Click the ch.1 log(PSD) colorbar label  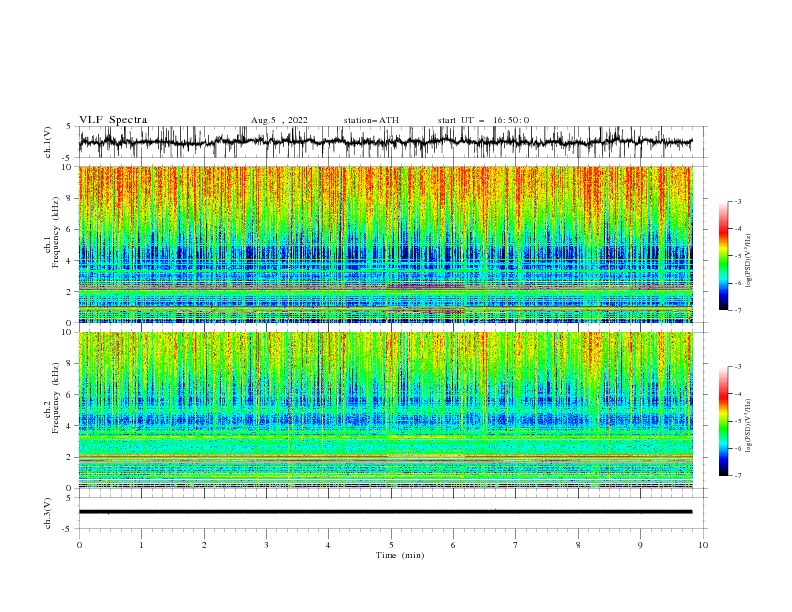pos(748,261)
